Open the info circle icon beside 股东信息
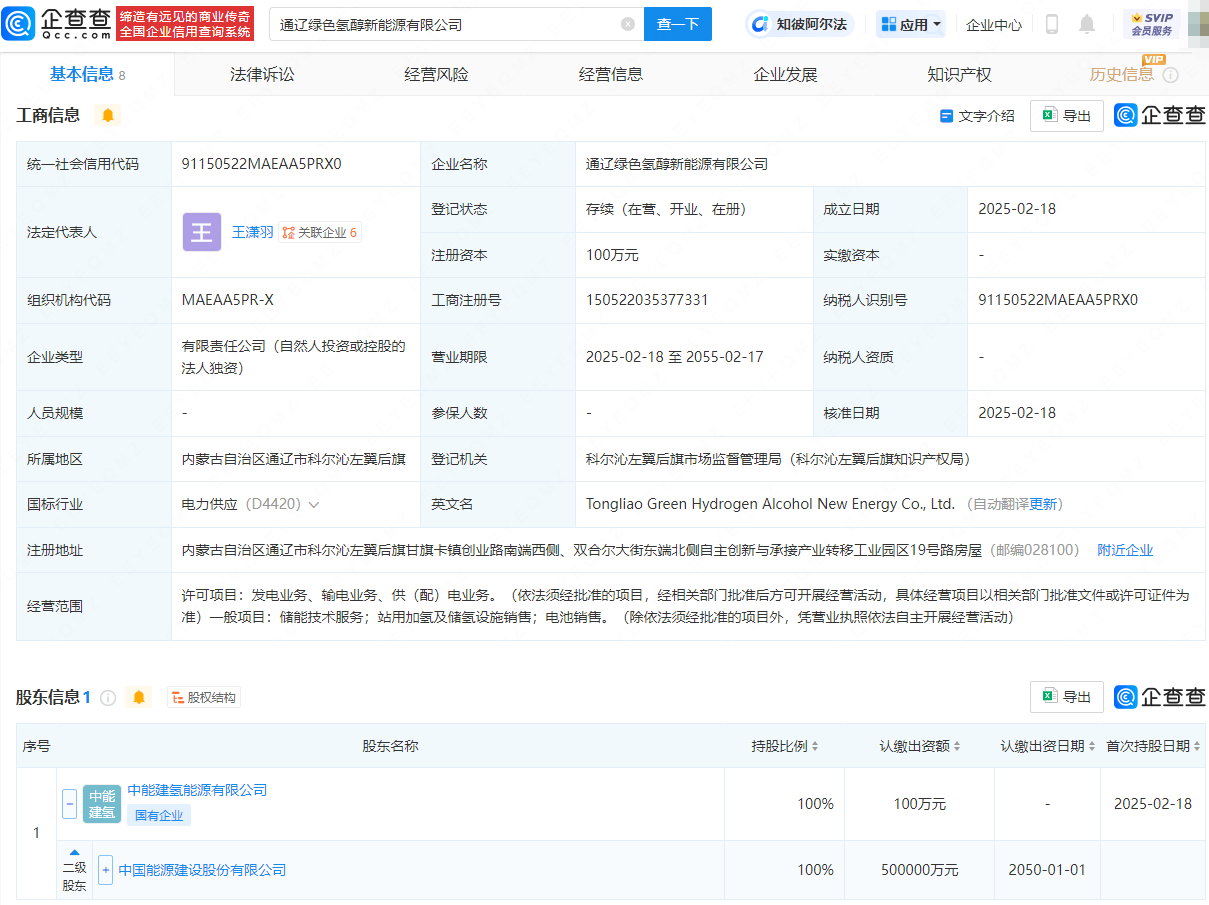The width and height of the screenshot is (1209, 905). pos(108,697)
